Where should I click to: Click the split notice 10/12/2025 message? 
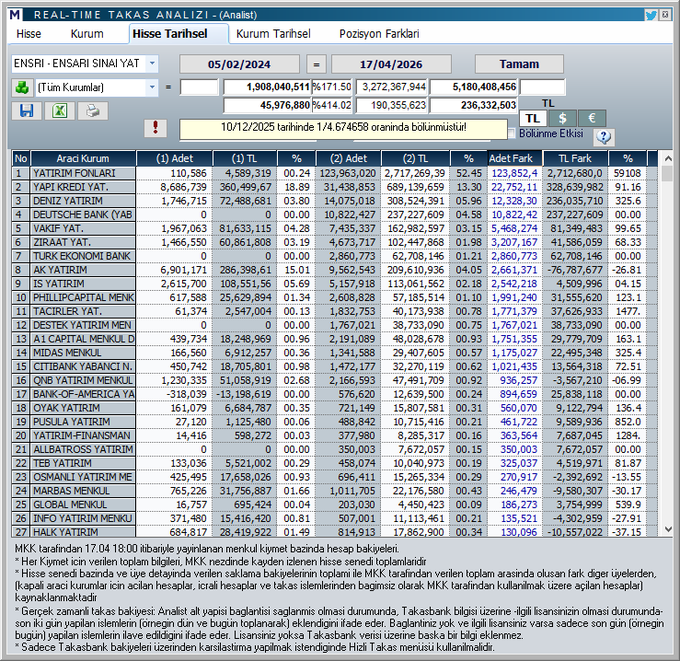click(343, 128)
